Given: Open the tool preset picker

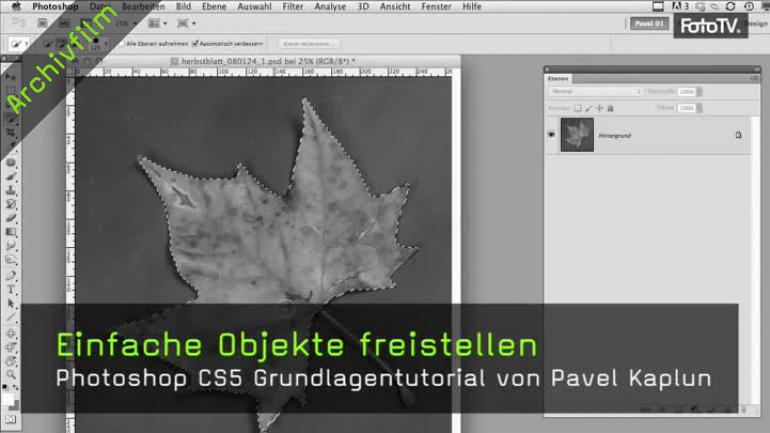Looking at the screenshot, I should point(19,44).
